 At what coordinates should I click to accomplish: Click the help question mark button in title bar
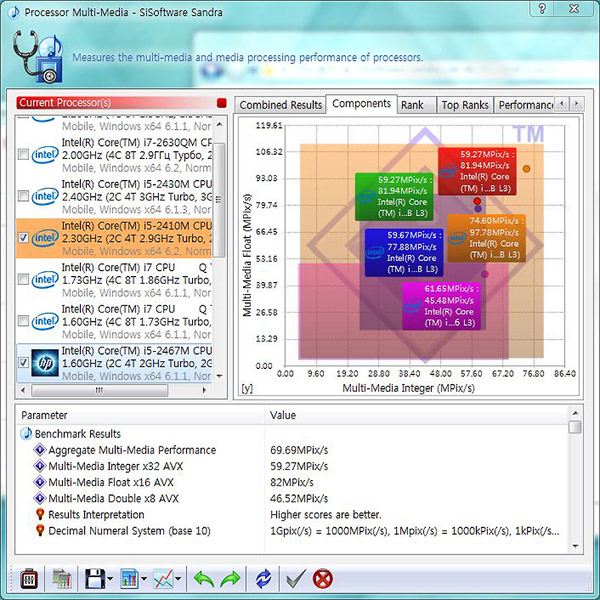542,8
